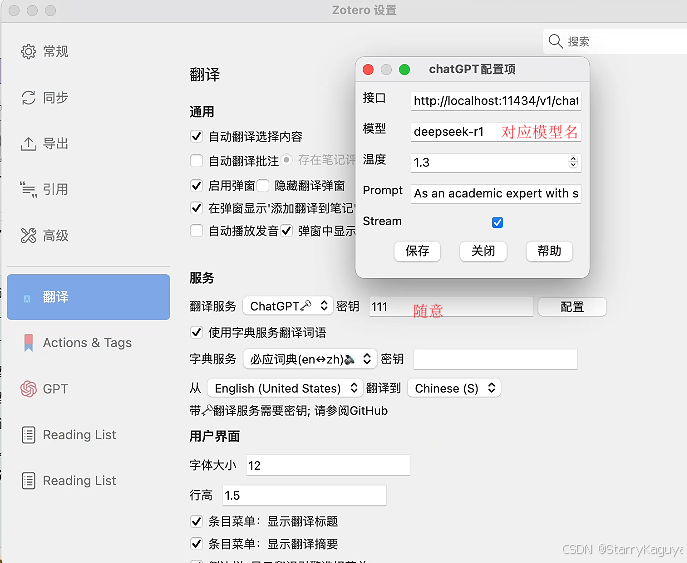Screen dimensions: 687x563
Task: Toggle 启用弹窗 checkbox
Action: click(196, 185)
